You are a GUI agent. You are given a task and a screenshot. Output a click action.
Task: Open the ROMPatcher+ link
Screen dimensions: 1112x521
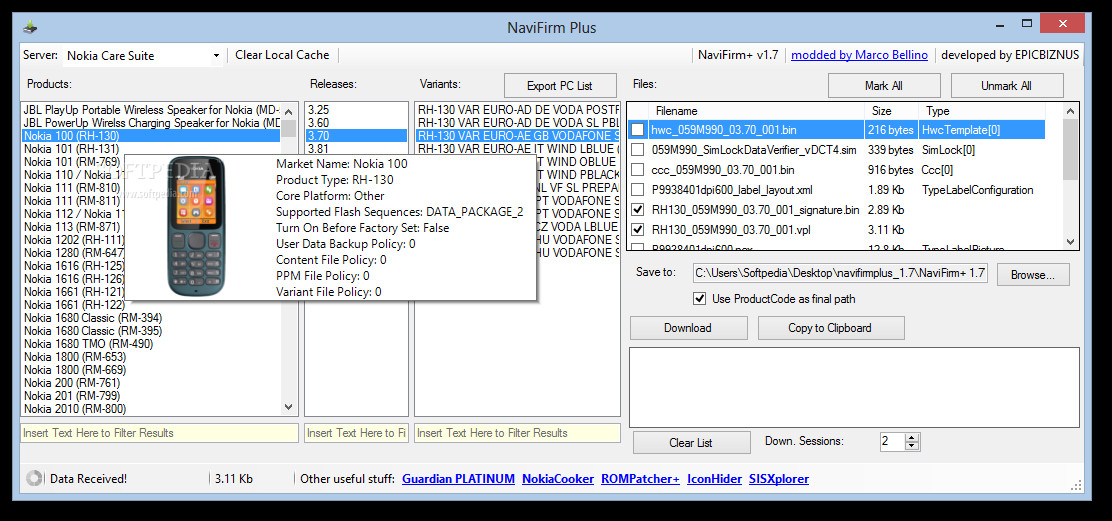(640, 478)
